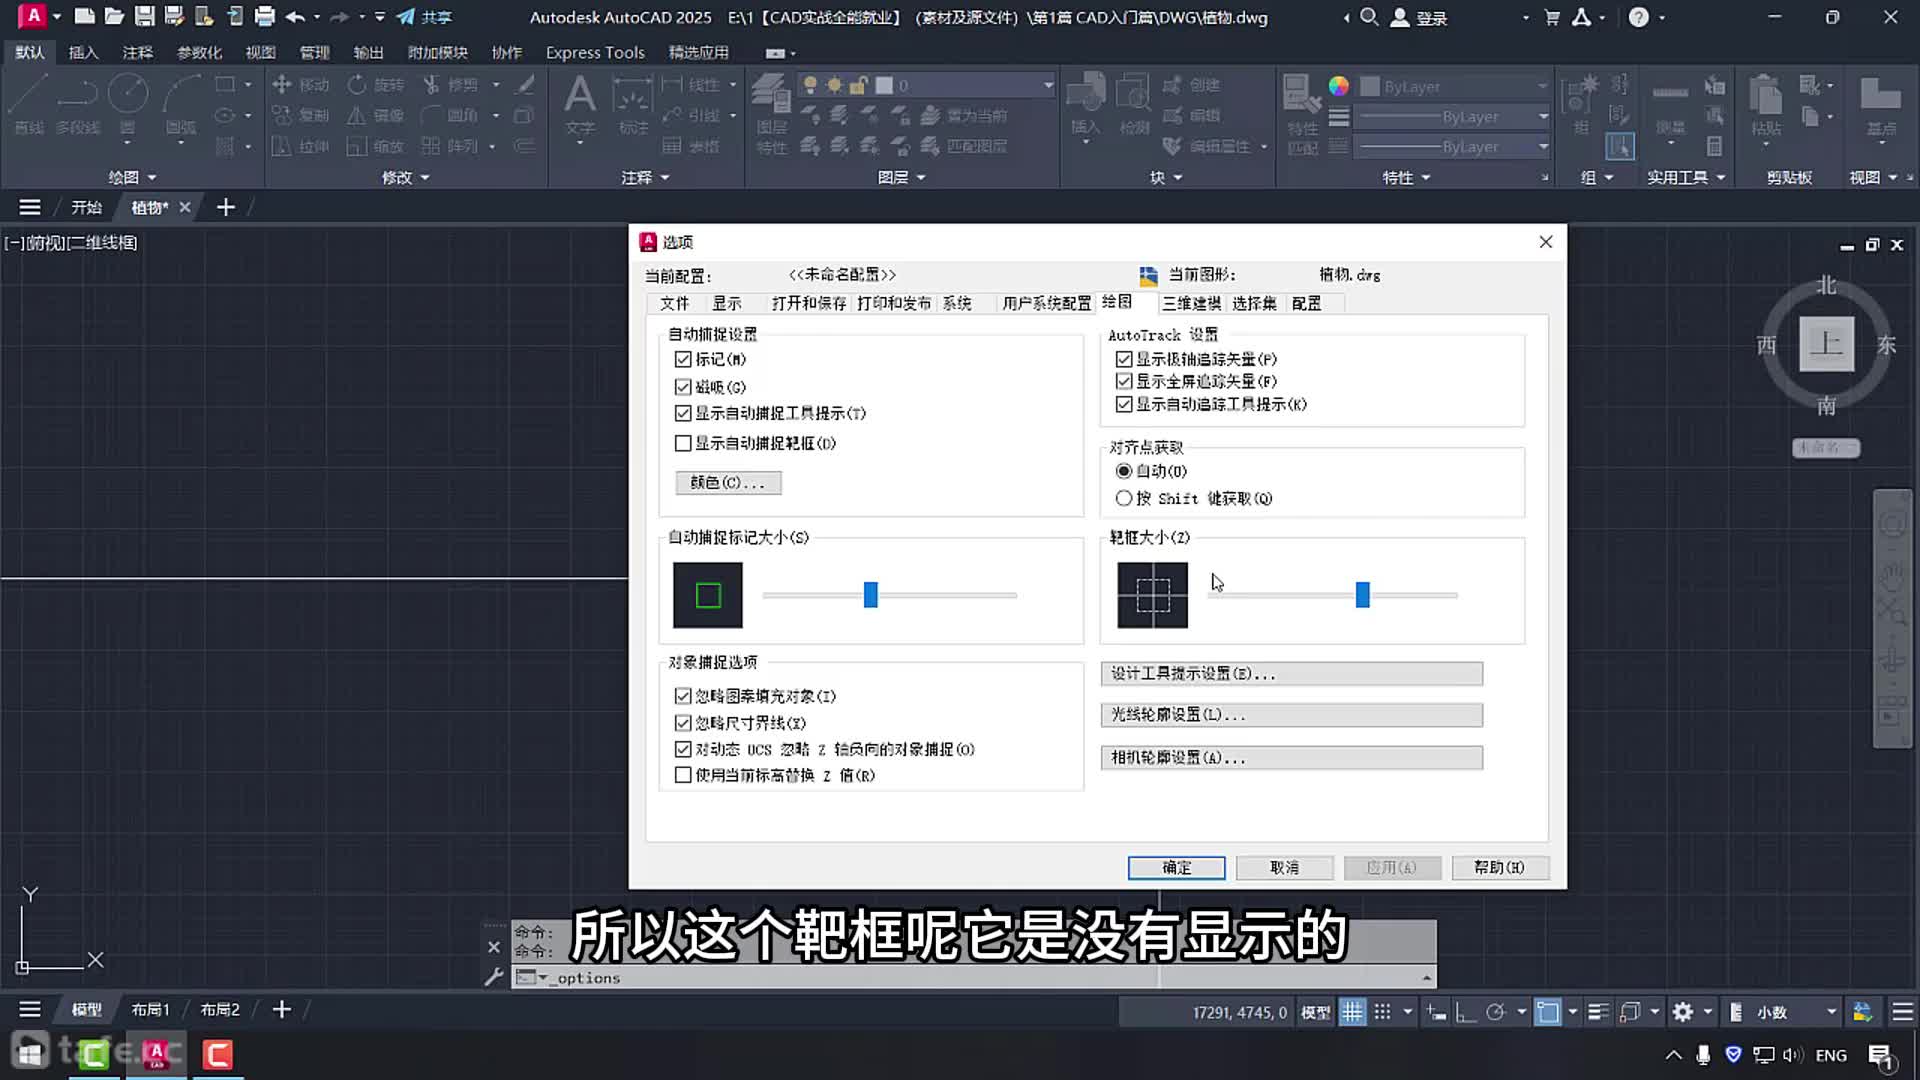
Task: Click the aperture size (靶框大小) slider handle
Action: click(x=1363, y=595)
